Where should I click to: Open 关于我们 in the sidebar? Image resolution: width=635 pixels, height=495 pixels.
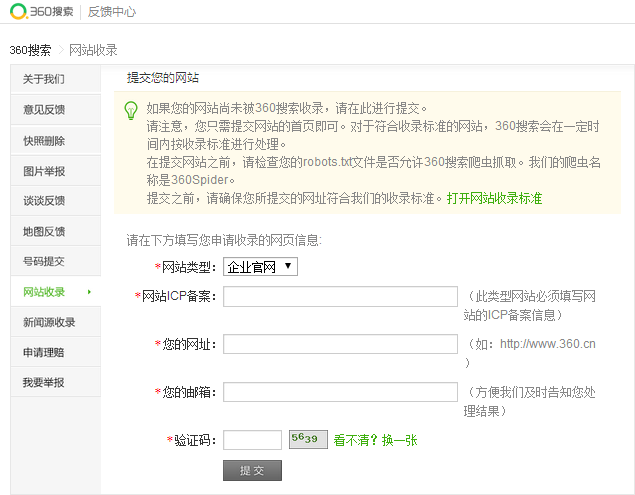(x=55, y=79)
